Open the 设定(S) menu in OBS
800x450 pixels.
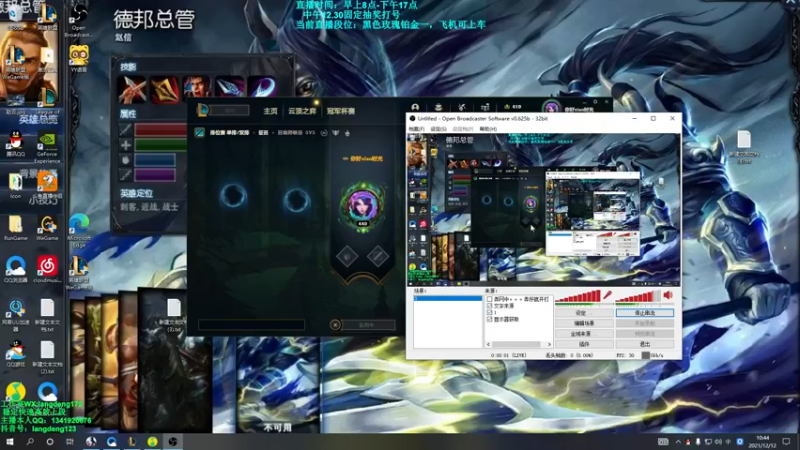click(x=438, y=129)
